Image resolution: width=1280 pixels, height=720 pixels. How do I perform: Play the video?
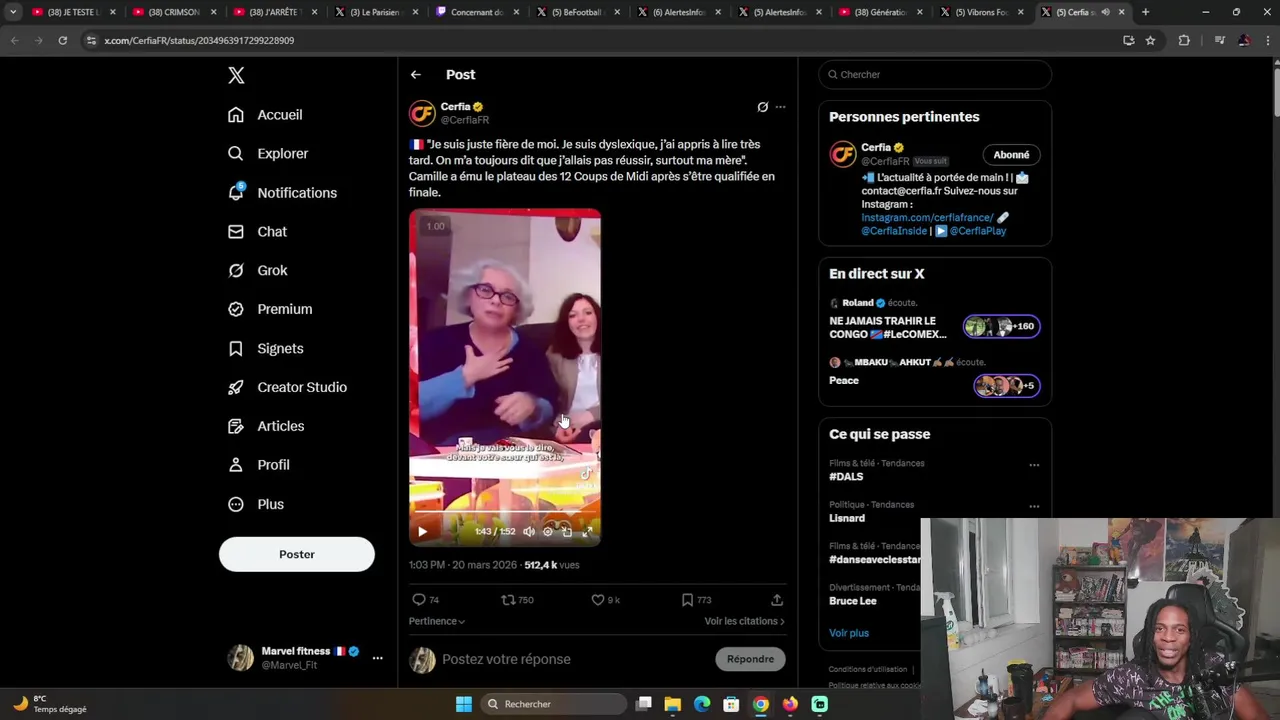click(x=422, y=532)
